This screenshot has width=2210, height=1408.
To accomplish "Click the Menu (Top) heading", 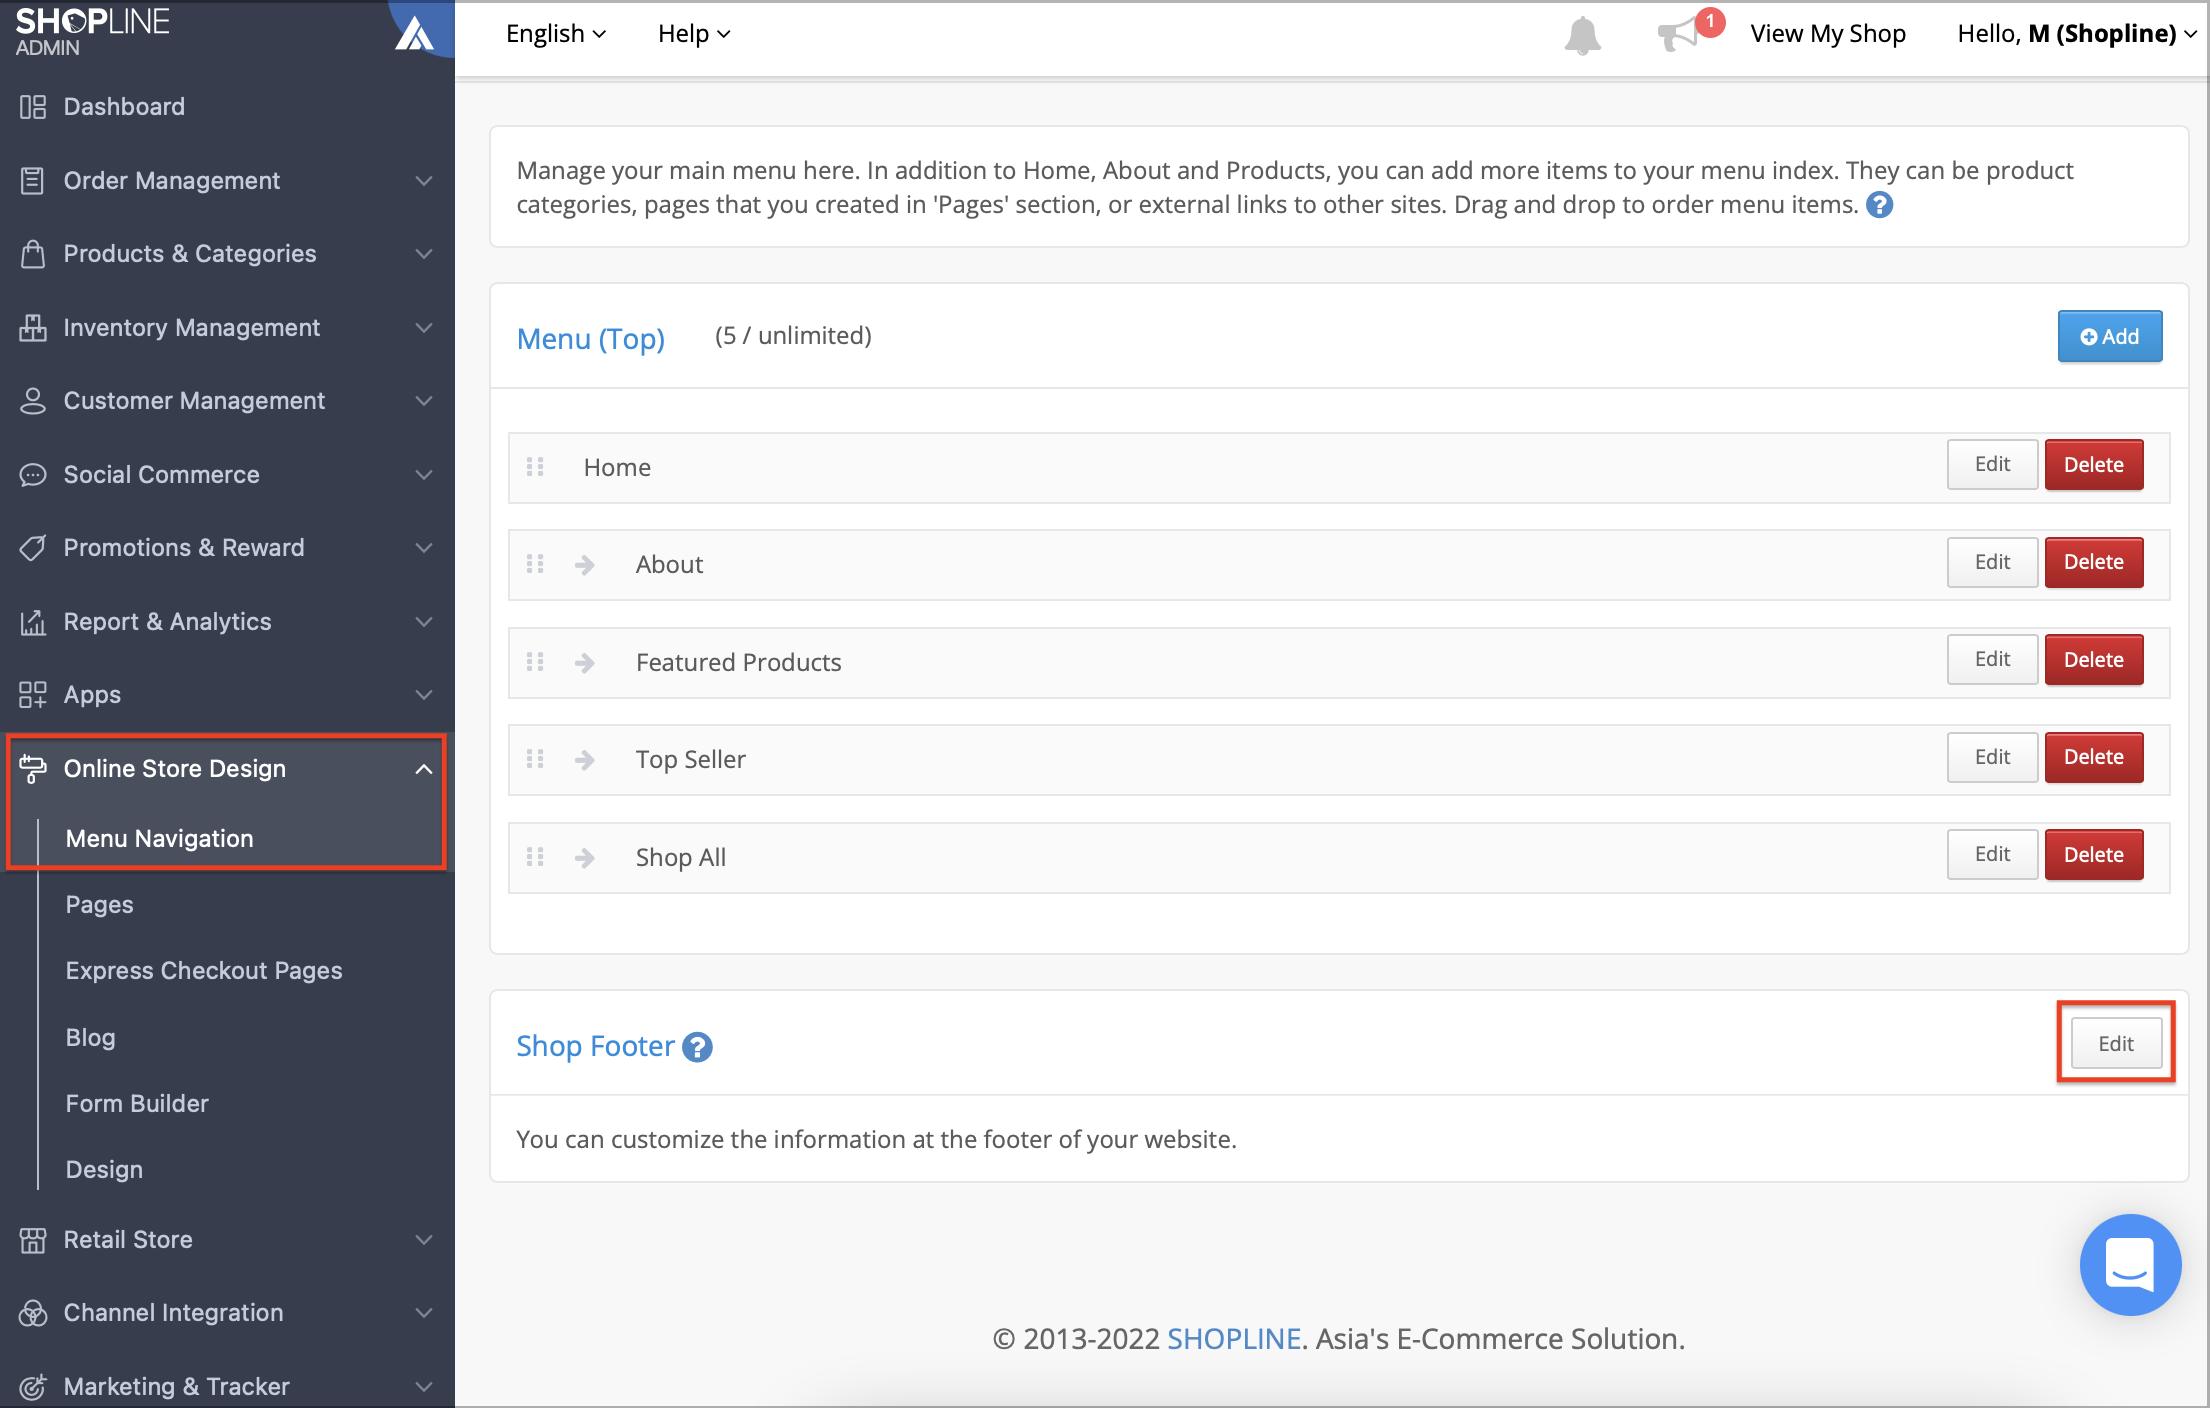I will tap(591, 339).
